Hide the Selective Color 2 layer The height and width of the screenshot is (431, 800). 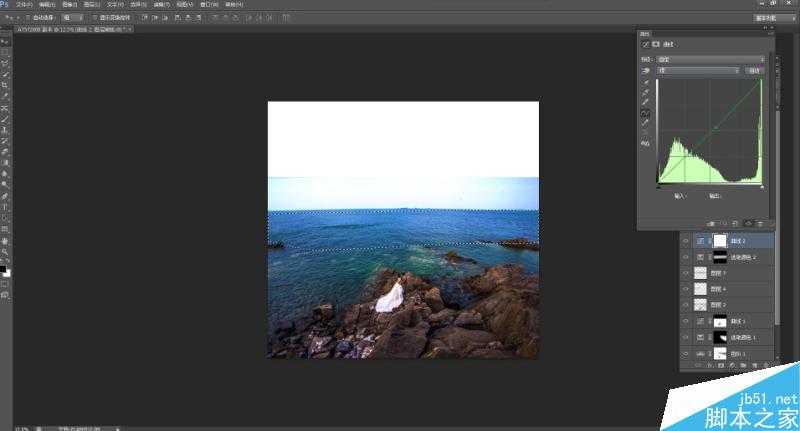(x=685, y=257)
